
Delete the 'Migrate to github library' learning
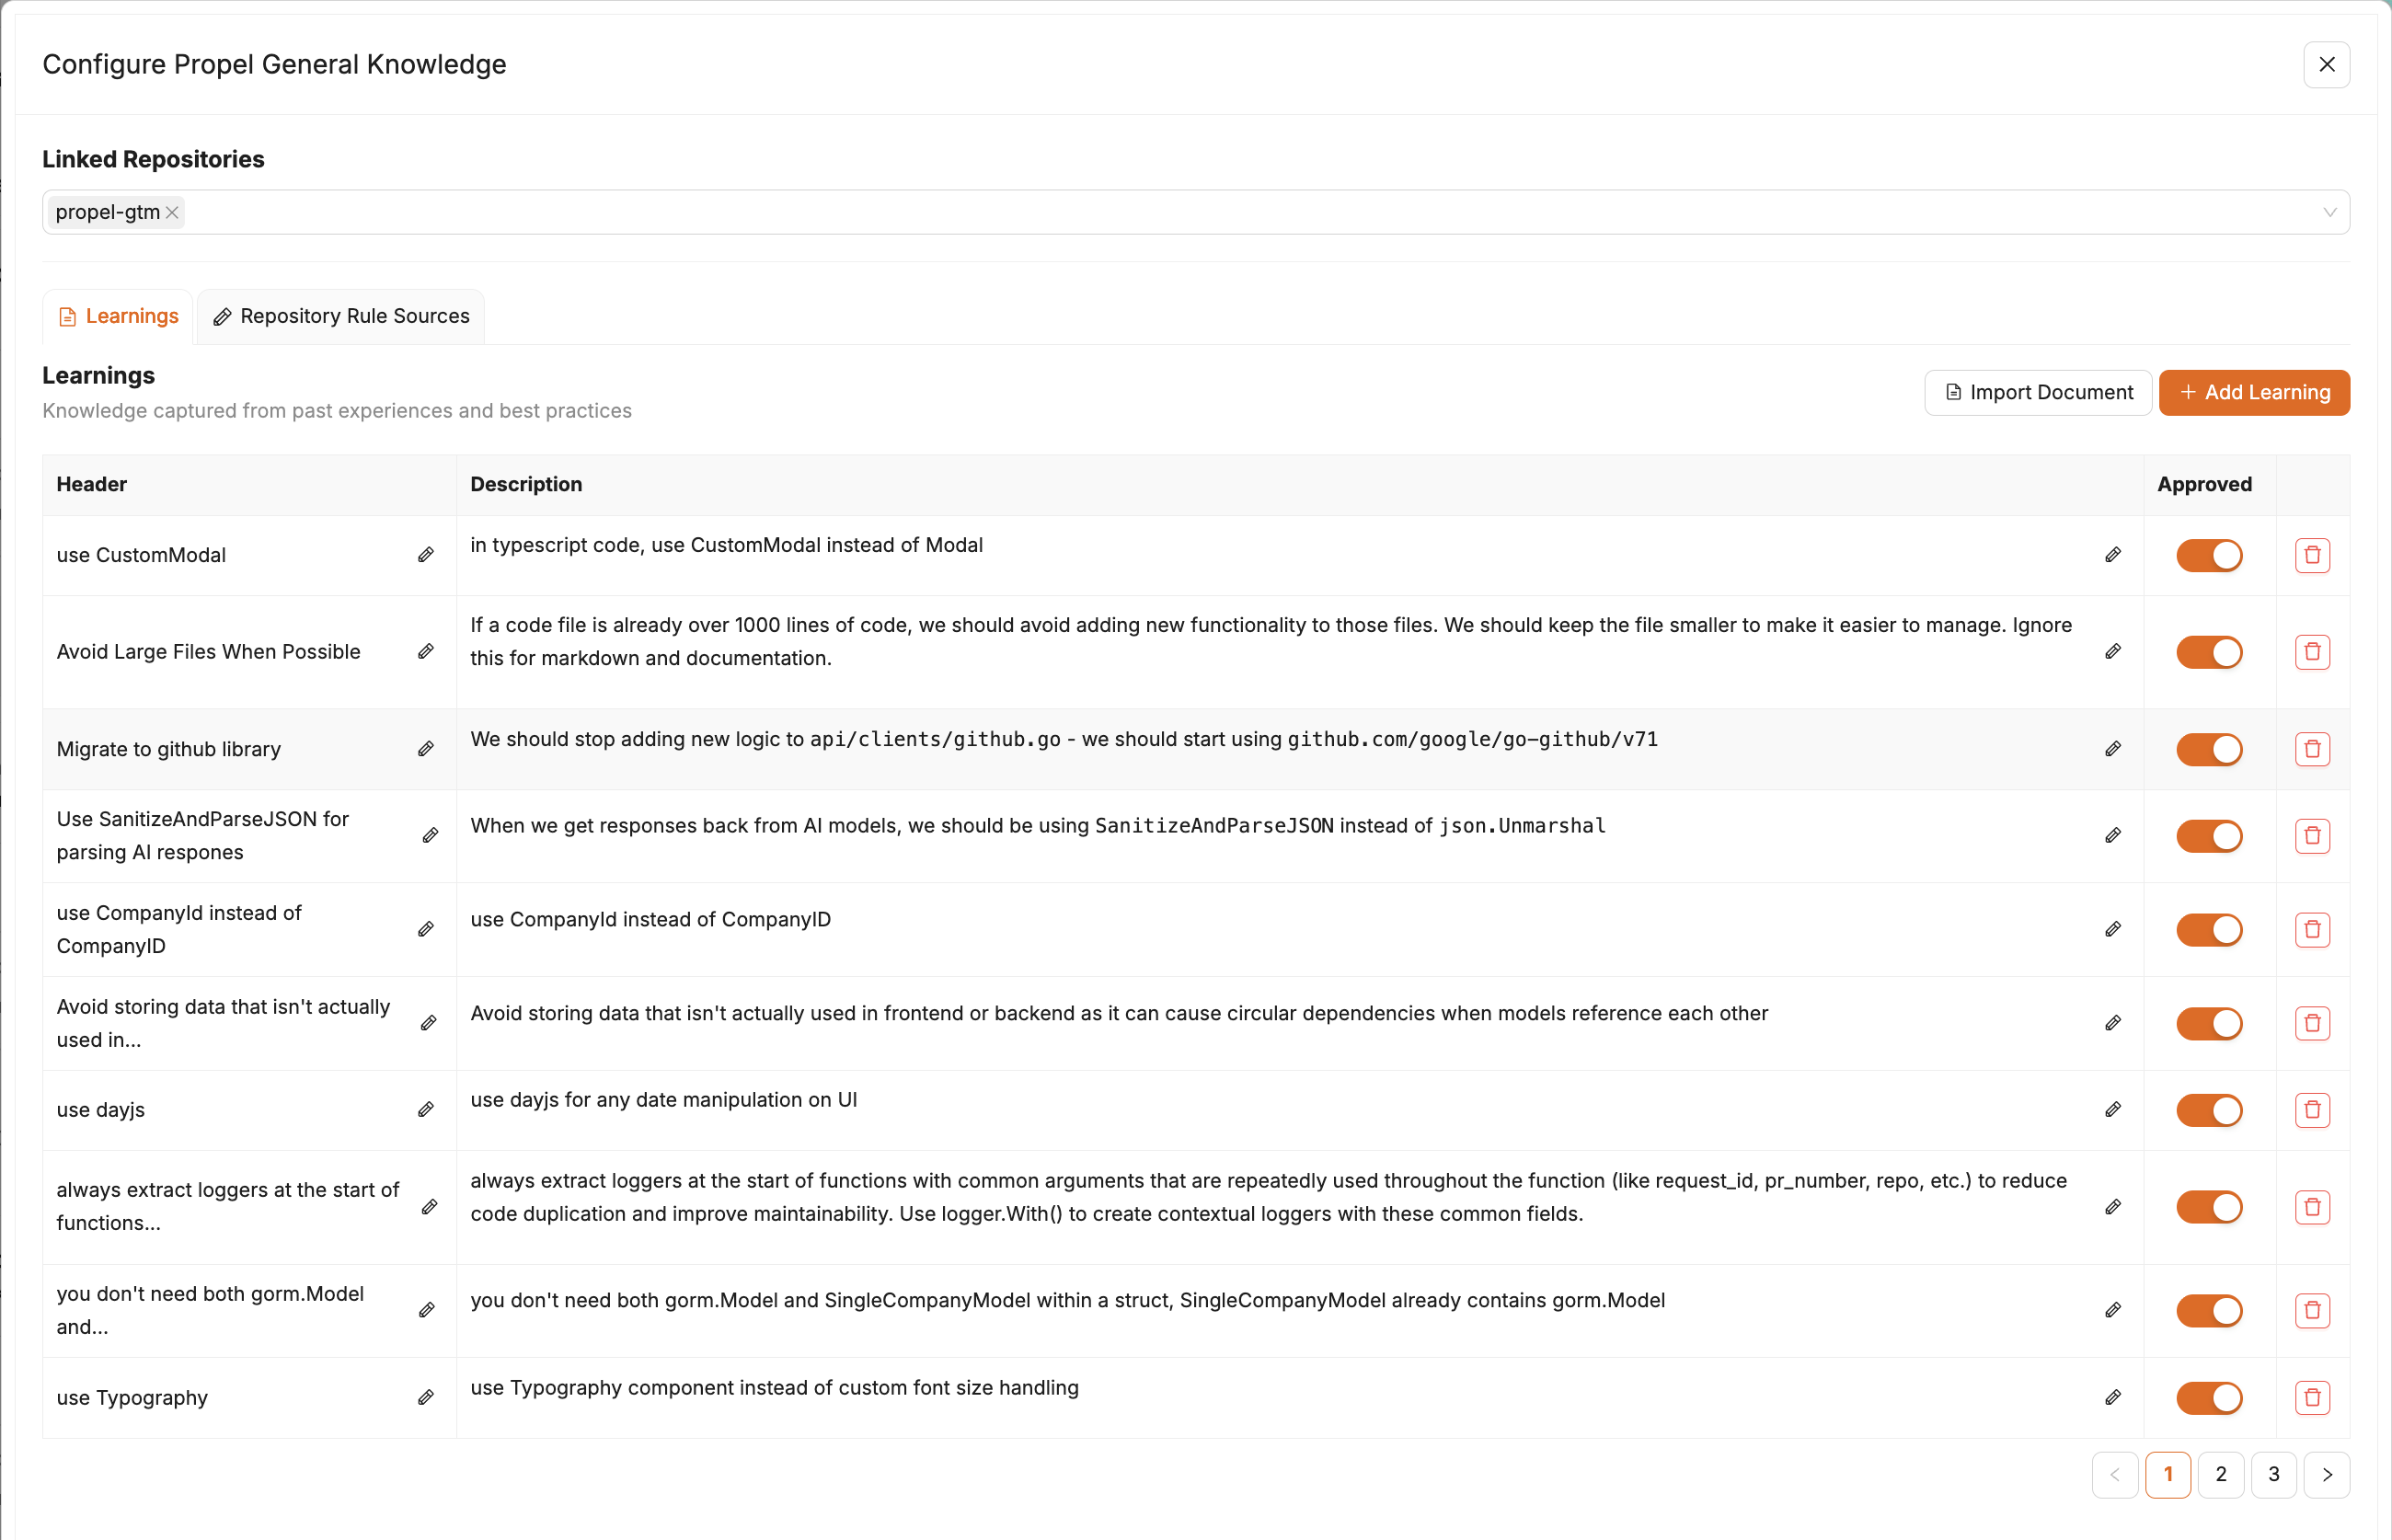(2311, 748)
